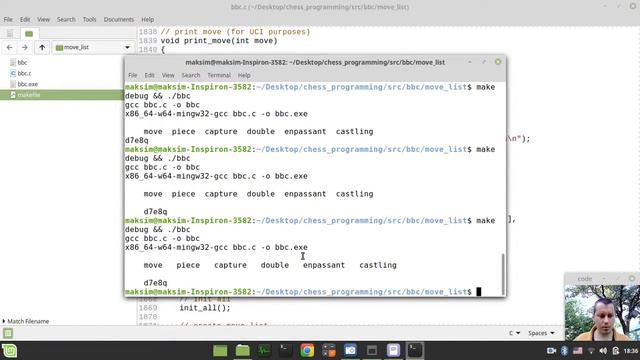Viewport: 640px width, 360px height.
Task: Click the camera recording tray icon
Action: click(x=551, y=351)
